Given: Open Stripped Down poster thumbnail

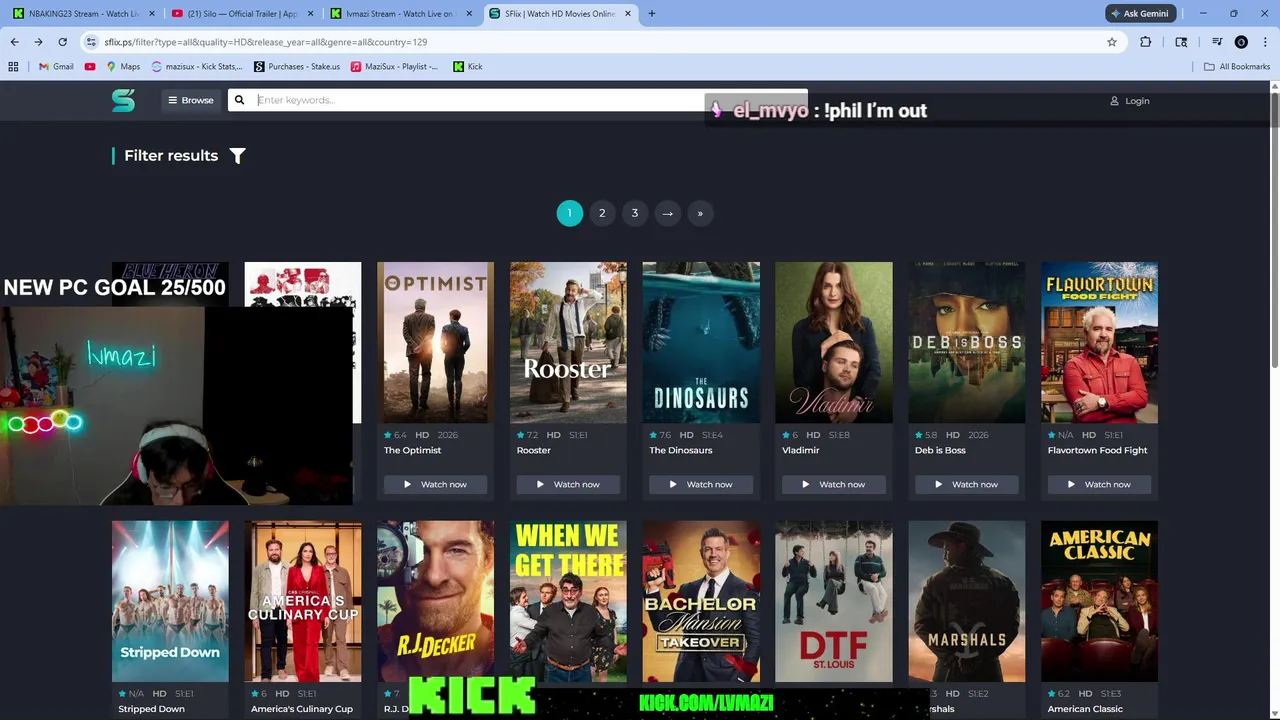Looking at the screenshot, I should (170, 601).
